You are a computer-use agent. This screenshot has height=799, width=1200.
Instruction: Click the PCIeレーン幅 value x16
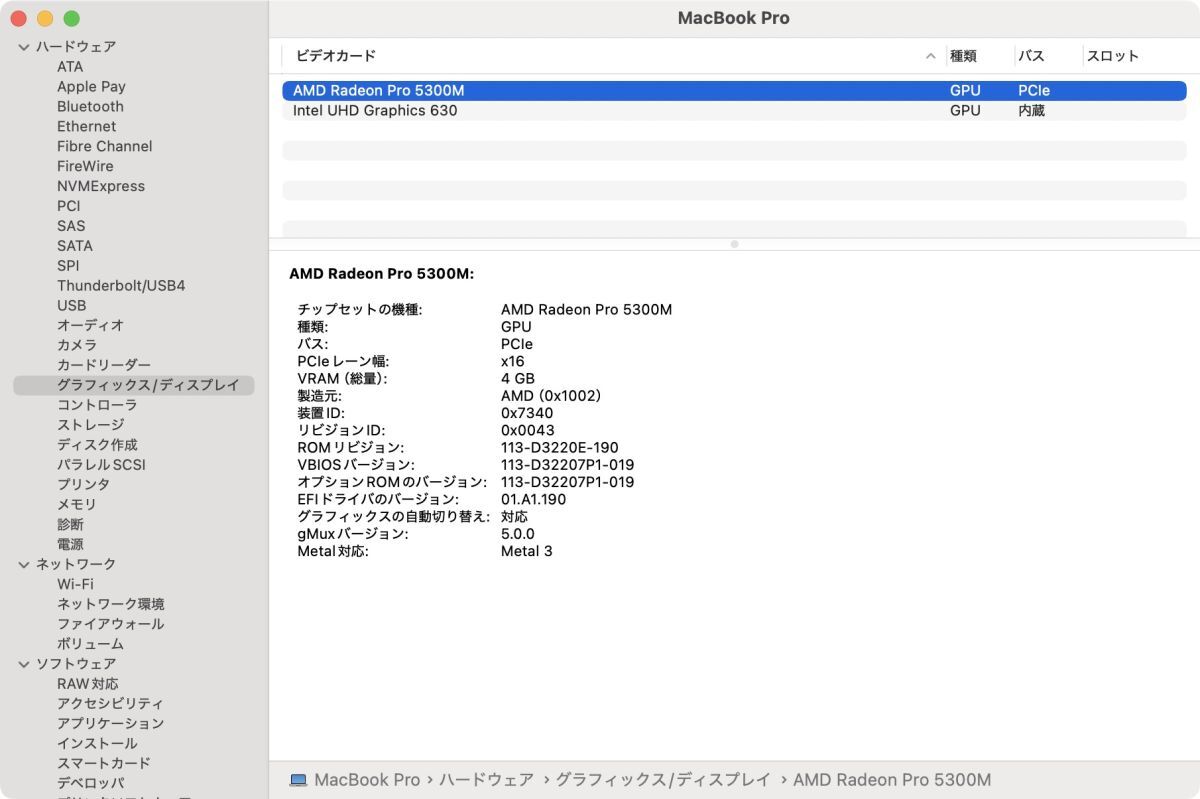coord(512,362)
